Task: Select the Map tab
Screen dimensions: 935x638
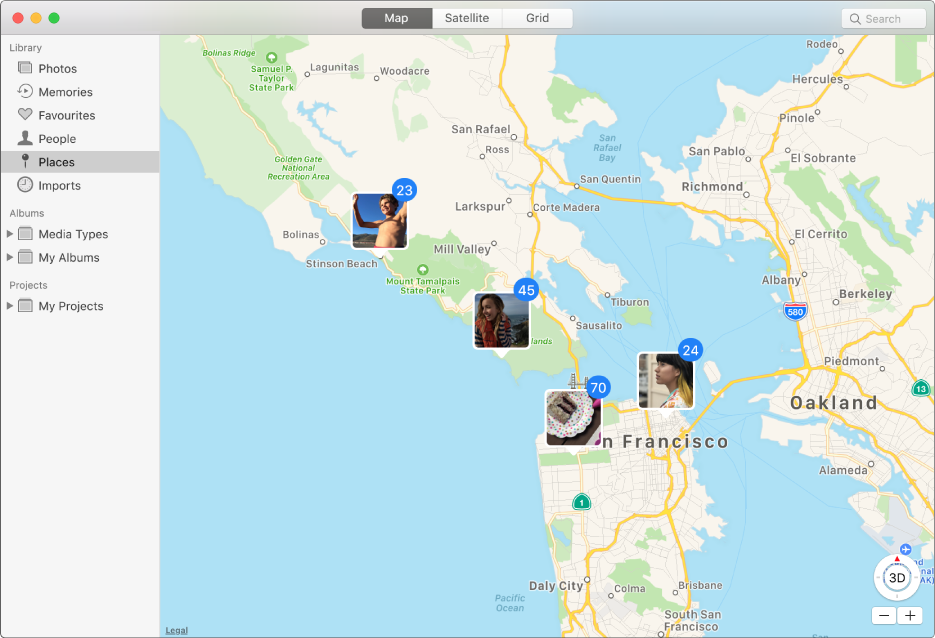Action: [x=396, y=18]
